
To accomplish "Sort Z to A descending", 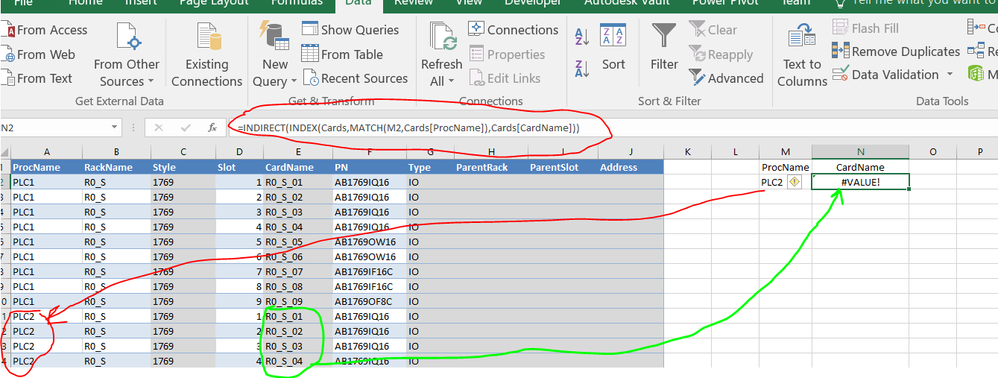I will 582,68.
